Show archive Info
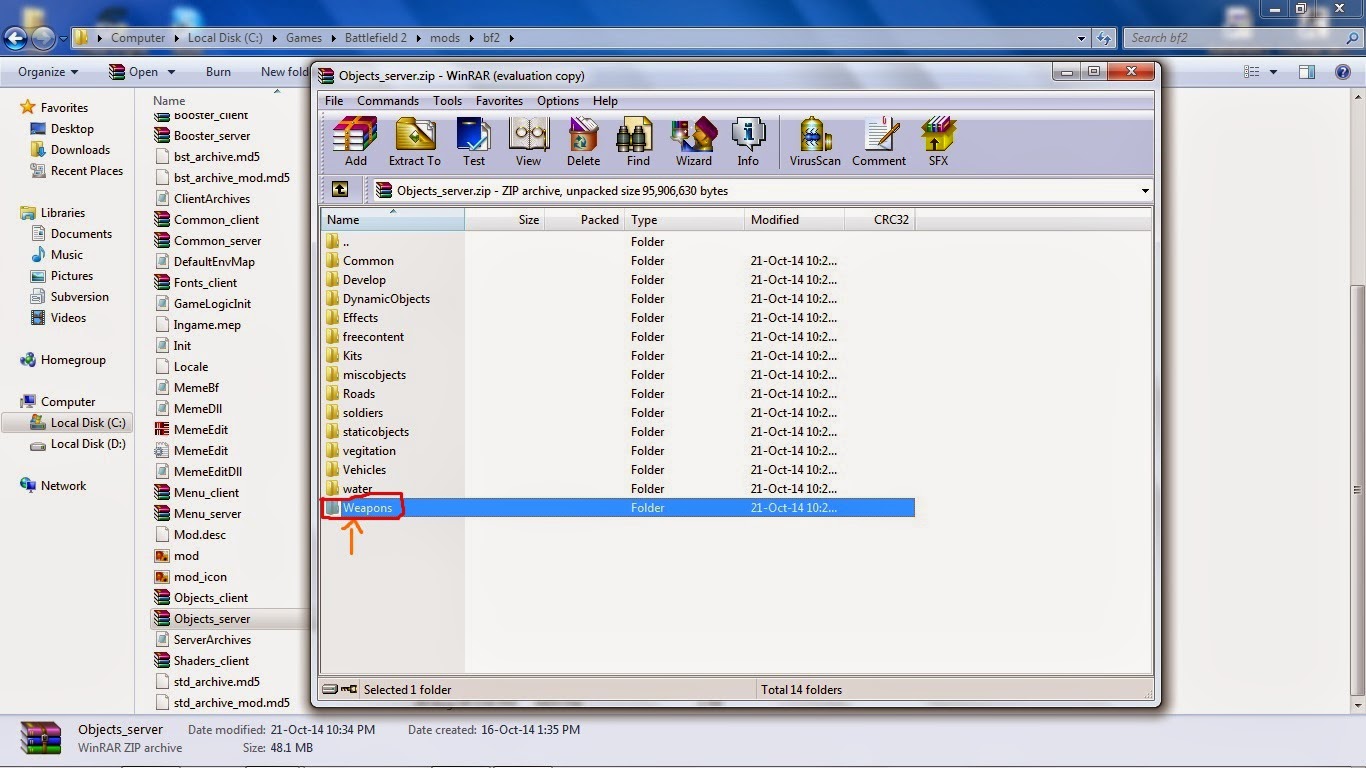 coord(748,141)
